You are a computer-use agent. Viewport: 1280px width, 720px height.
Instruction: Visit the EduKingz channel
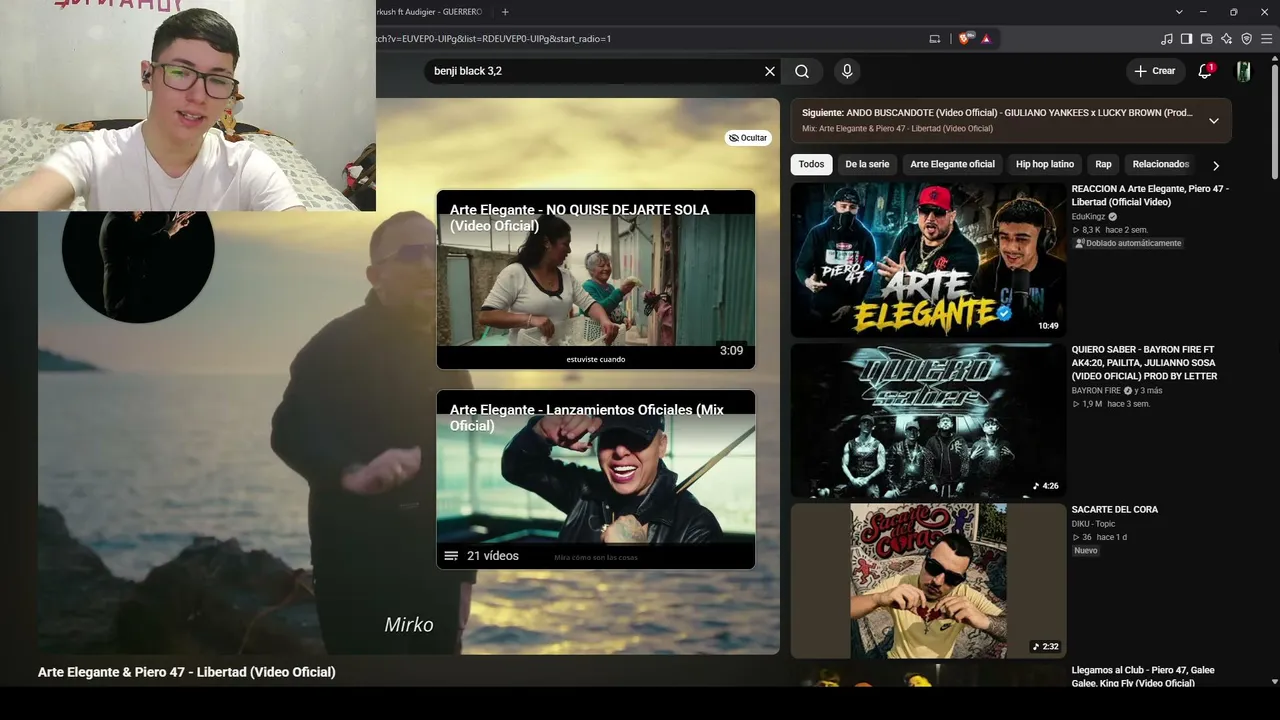(x=1088, y=216)
